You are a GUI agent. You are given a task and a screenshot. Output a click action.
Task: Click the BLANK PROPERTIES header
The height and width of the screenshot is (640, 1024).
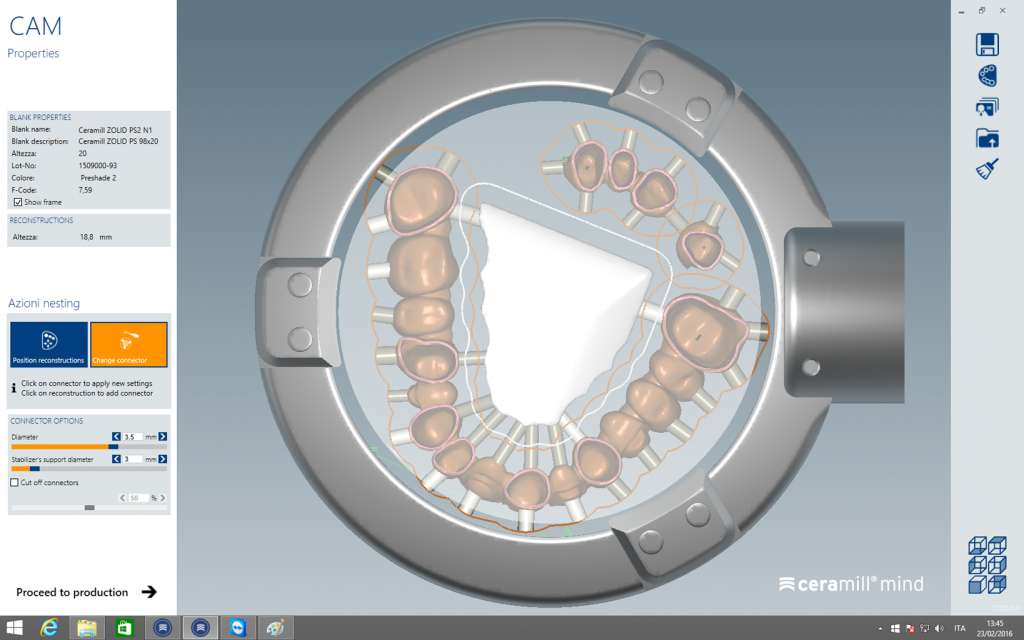pos(40,118)
